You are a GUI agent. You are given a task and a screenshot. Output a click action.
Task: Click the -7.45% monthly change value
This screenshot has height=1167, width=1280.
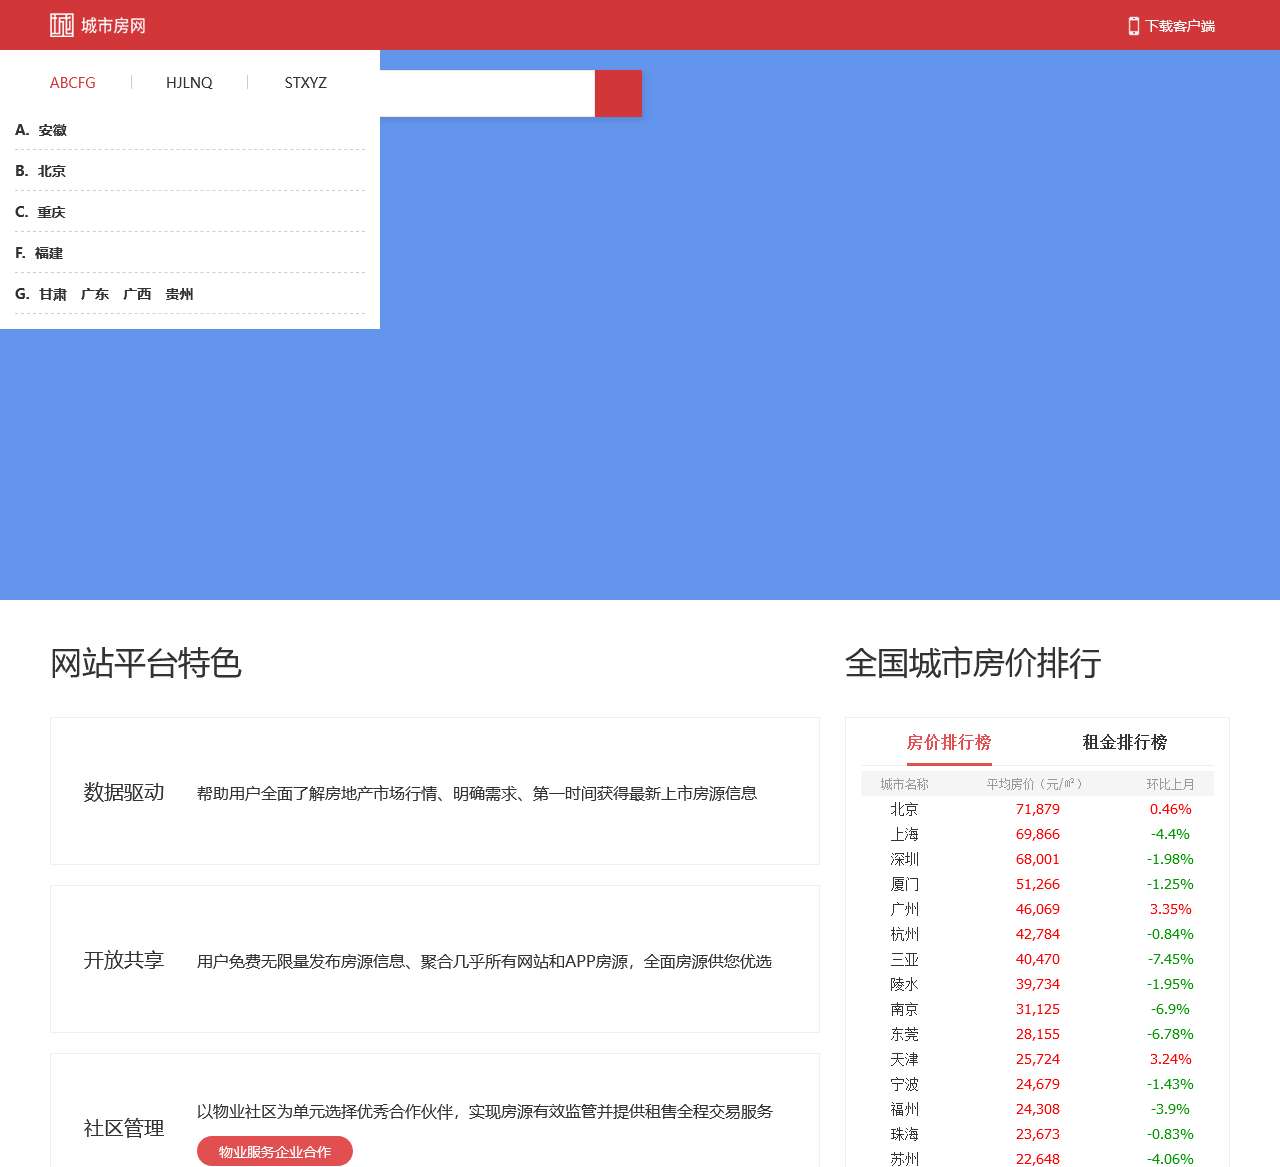[1171, 959]
